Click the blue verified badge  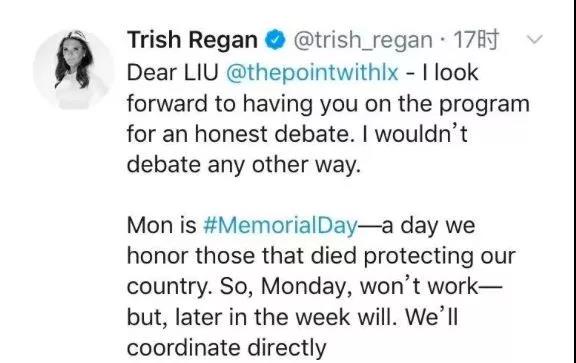click(275, 40)
